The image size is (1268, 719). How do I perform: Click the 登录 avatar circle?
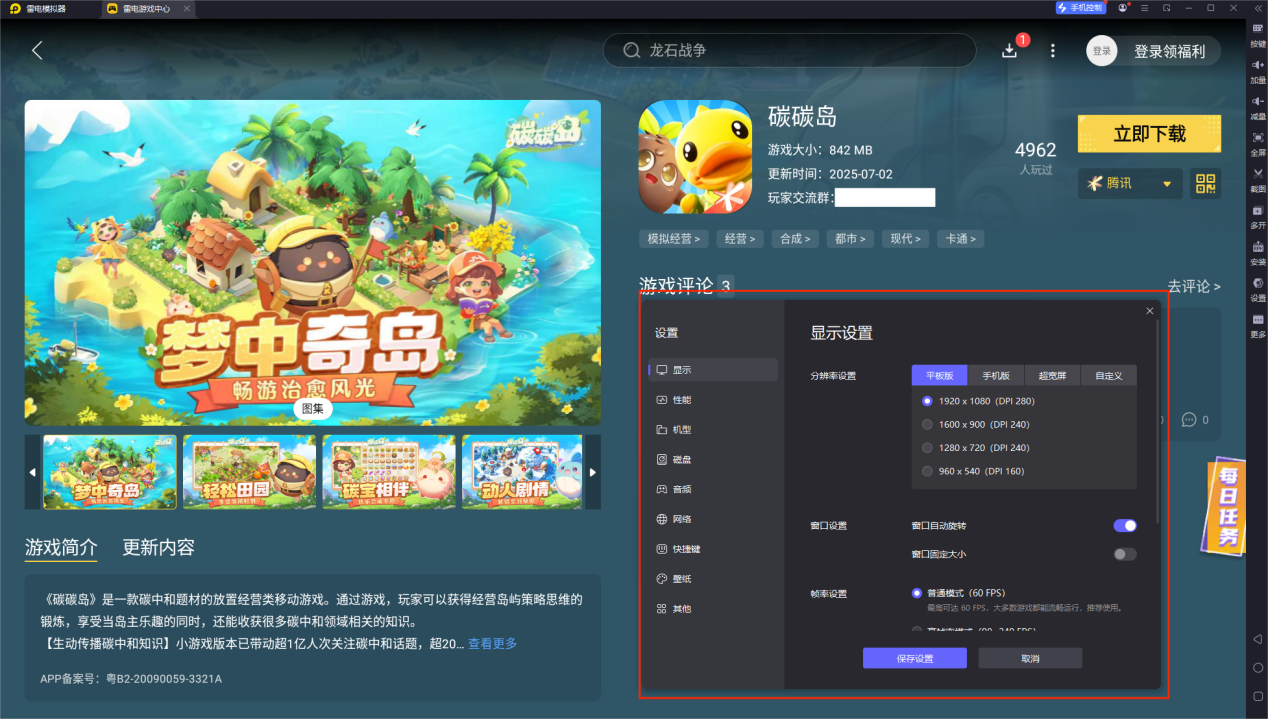coord(1102,51)
